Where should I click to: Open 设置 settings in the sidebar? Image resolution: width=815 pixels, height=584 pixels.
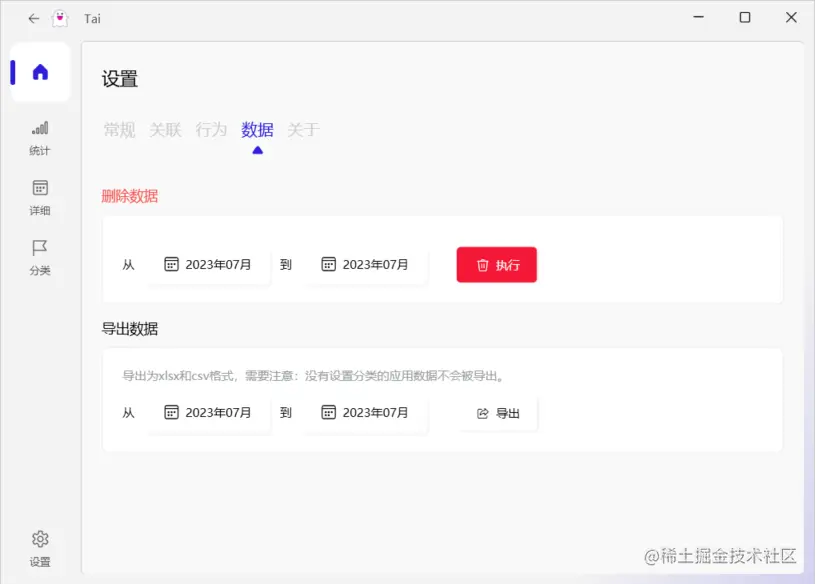(x=40, y=549)
